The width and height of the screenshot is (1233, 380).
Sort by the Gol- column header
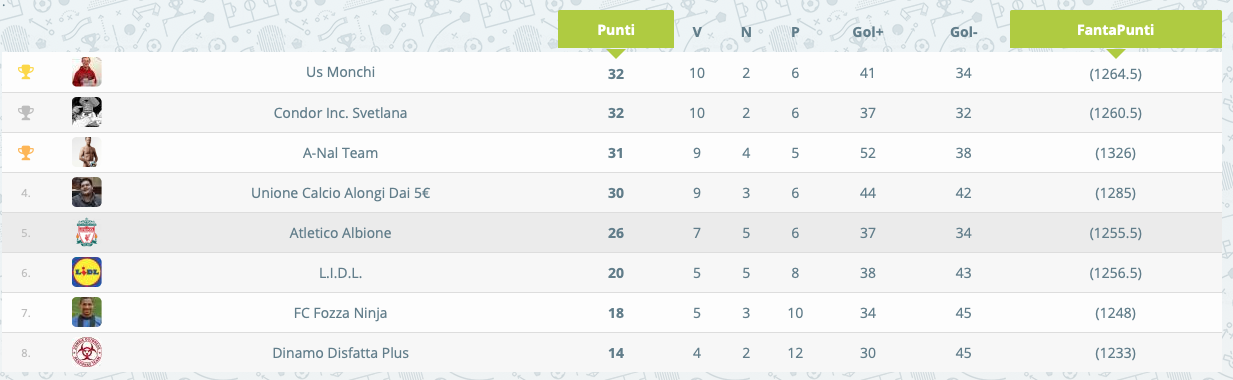[964, 31]
